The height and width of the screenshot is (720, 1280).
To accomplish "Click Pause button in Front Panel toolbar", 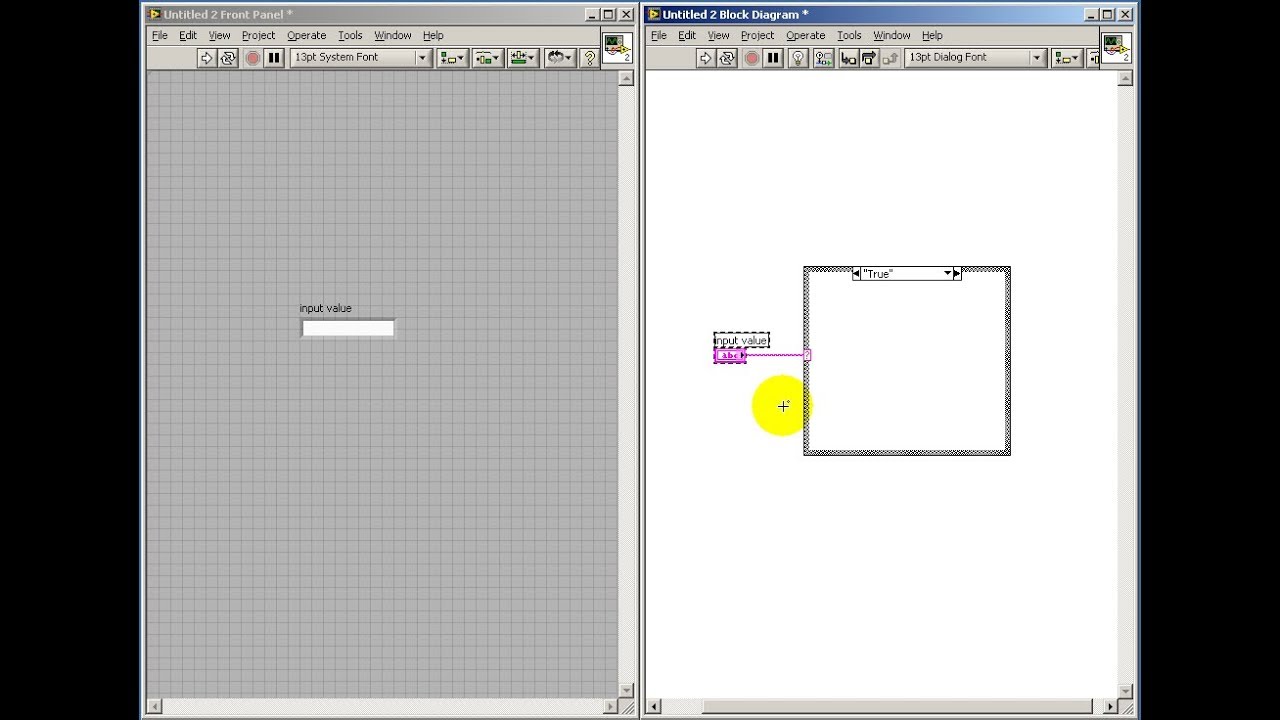I will pos(274,58).
